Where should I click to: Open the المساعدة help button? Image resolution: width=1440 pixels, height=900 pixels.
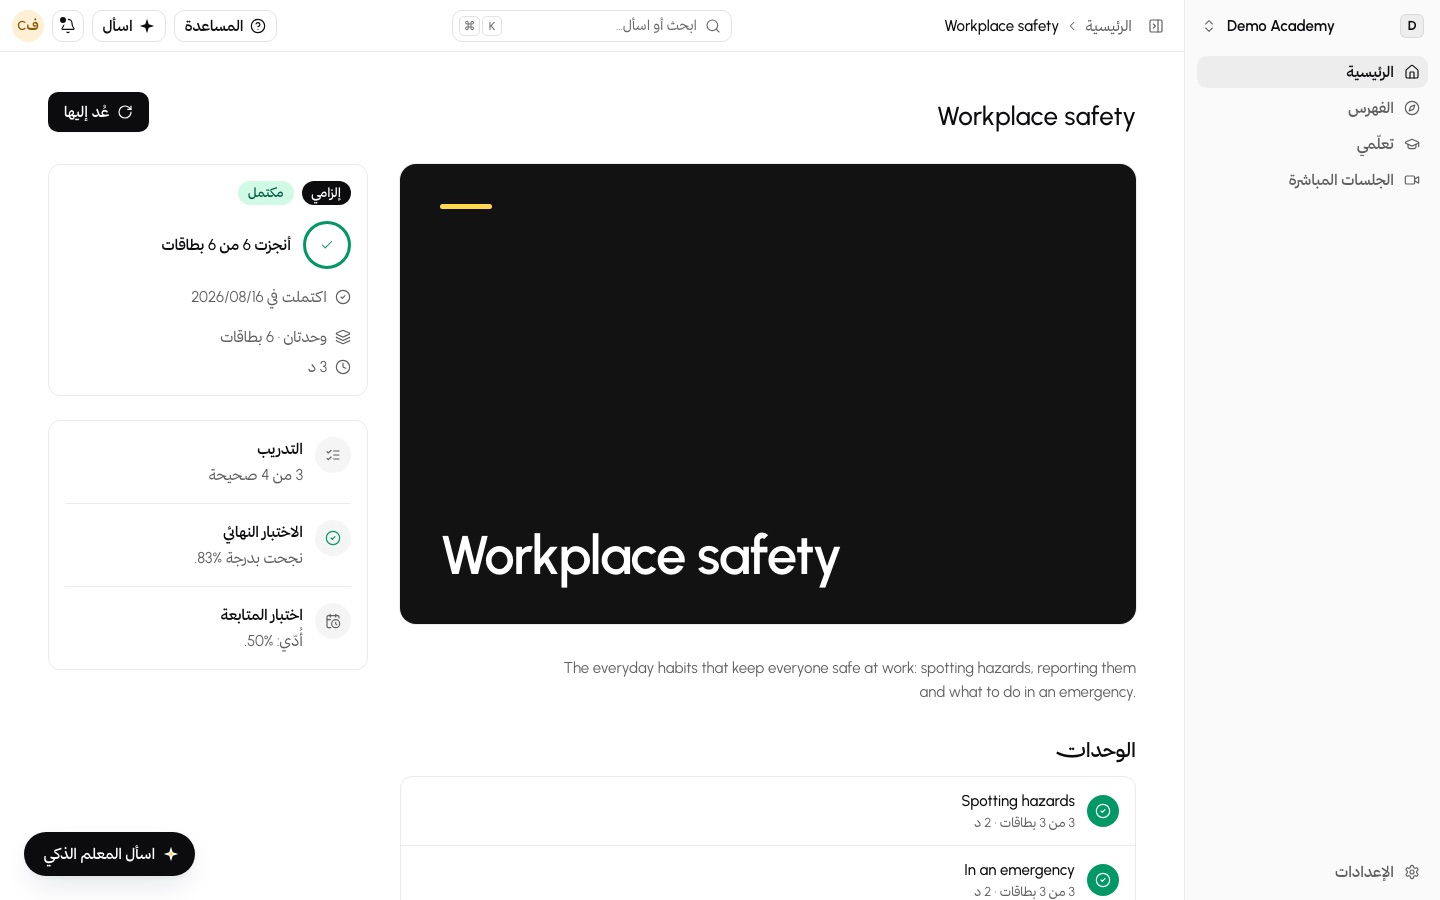[x=225, y=26]
